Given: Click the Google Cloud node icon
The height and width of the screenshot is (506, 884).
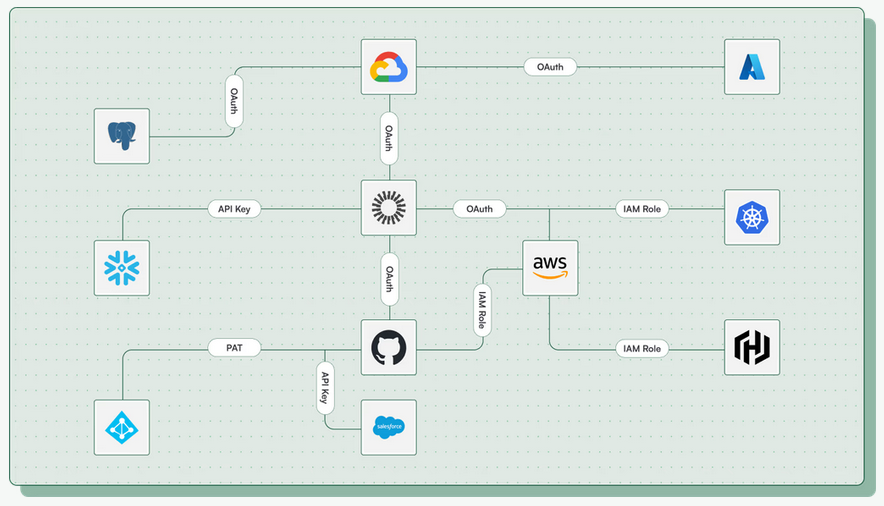Looking at the screenshot, I should point(388,67).
